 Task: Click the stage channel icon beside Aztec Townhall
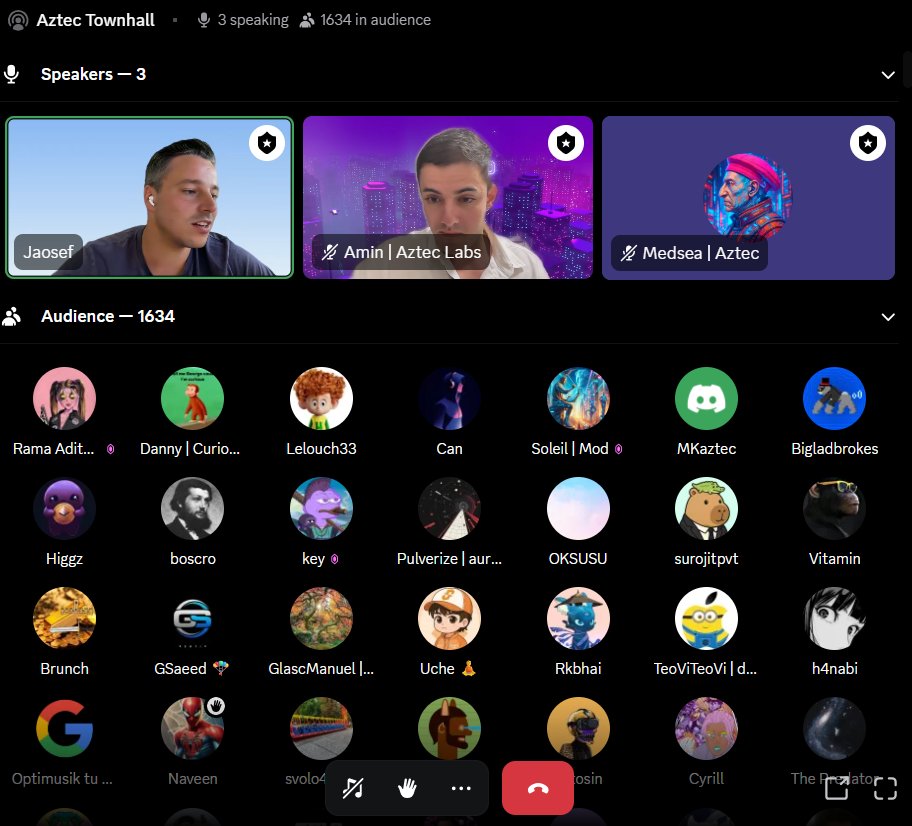tap(18, 20)
